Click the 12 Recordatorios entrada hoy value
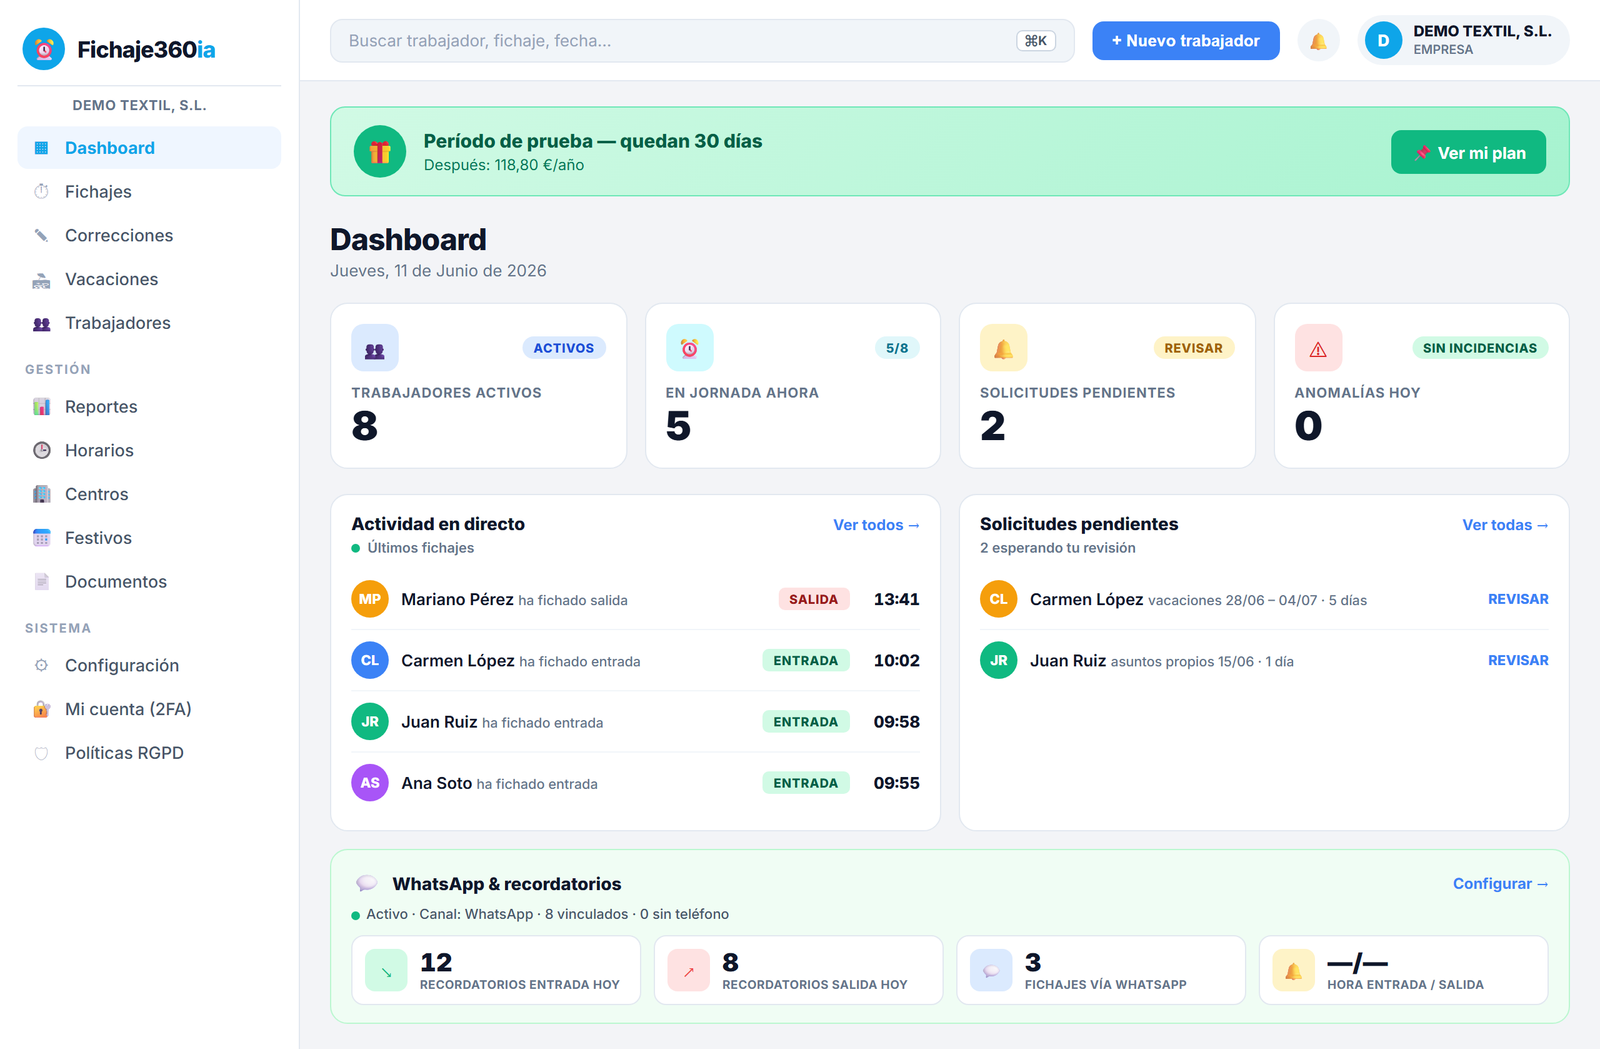The image size is (1600, 1049). [x=436, y=962]
